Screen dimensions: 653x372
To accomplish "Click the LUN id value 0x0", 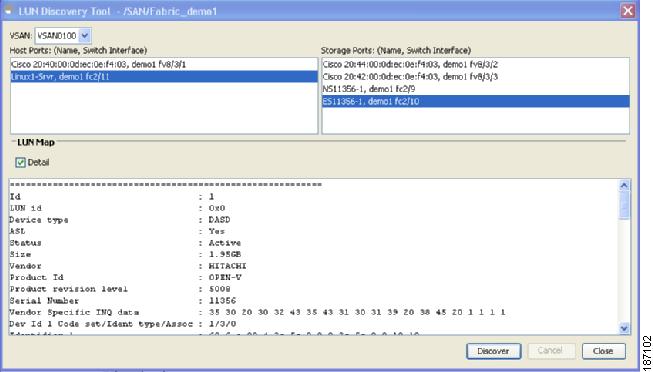I will coord(217,208).
